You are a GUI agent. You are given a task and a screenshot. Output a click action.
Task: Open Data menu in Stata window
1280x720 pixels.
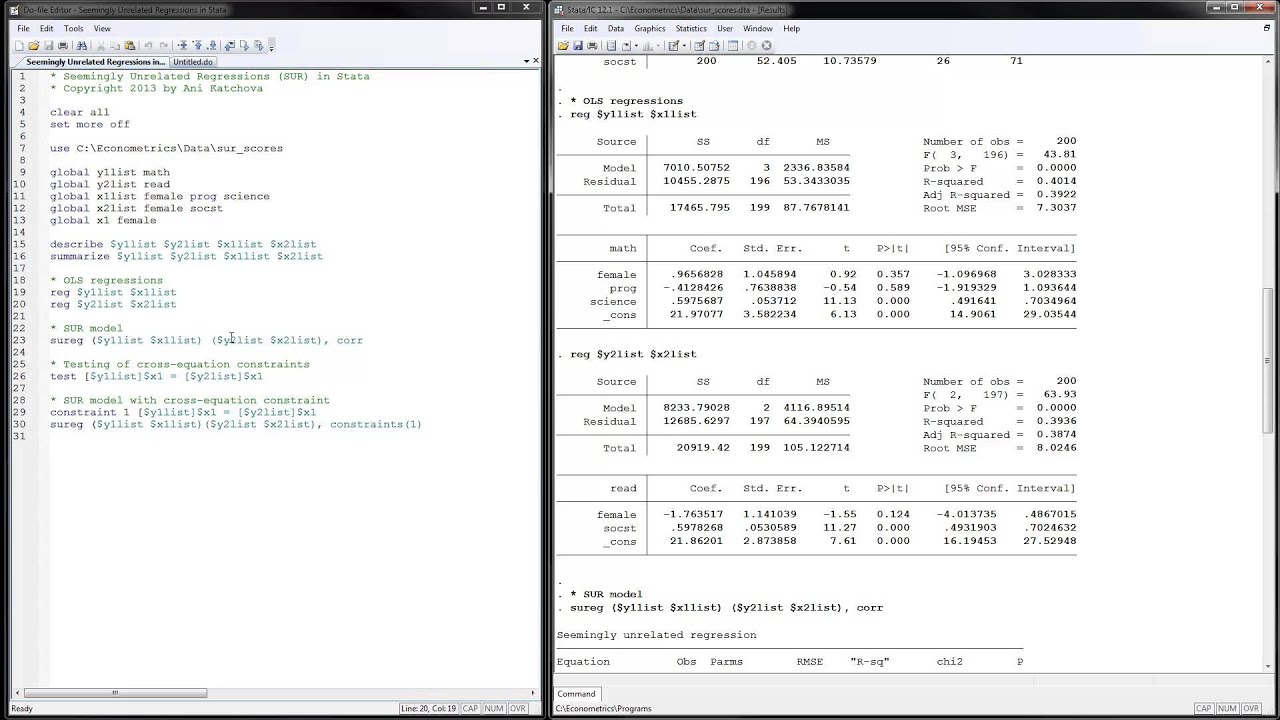[x=616, y=29]
